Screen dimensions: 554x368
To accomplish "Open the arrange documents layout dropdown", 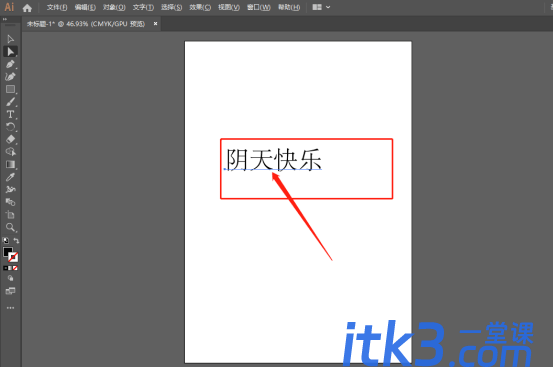I will tap(321, 7).
